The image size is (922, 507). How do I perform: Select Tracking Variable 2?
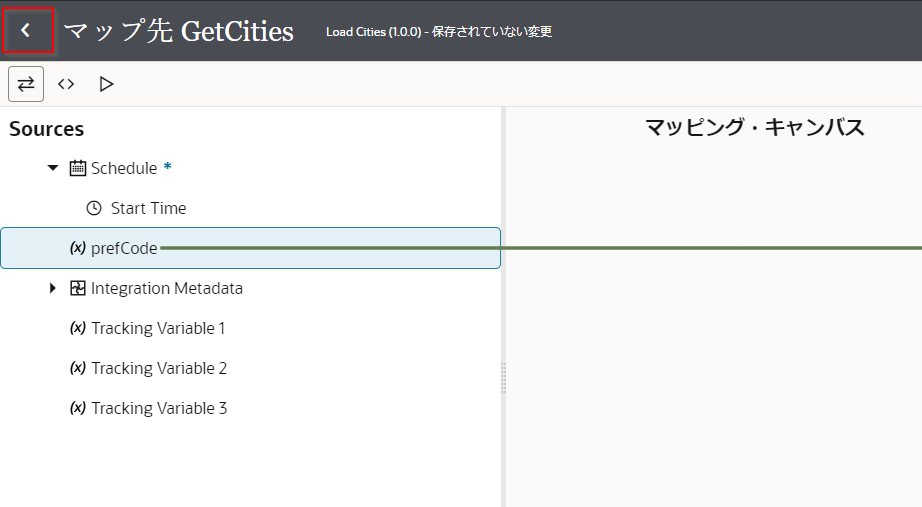(x=159, y=368)
